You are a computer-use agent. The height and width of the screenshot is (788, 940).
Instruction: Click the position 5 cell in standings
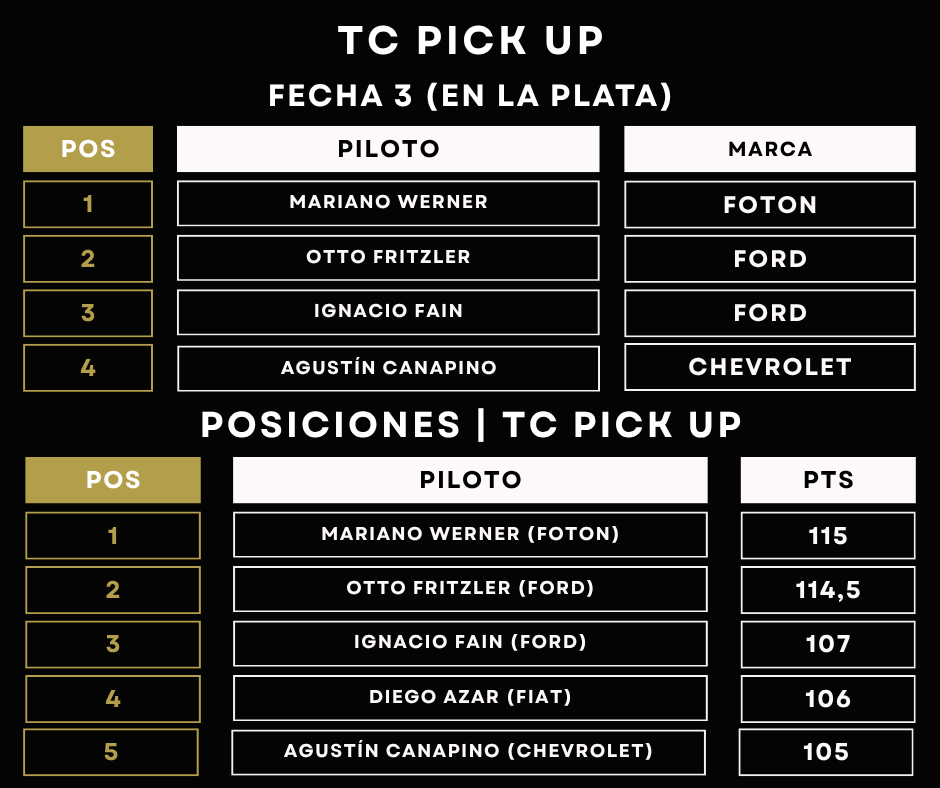[111, 752]
